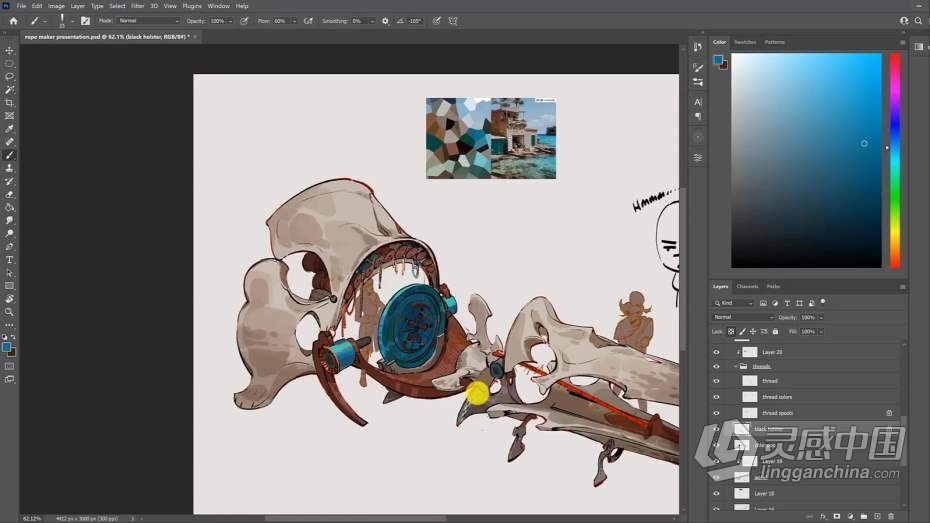
Task: Delete layer using the trash icon
Action: [x=891, y=516]
